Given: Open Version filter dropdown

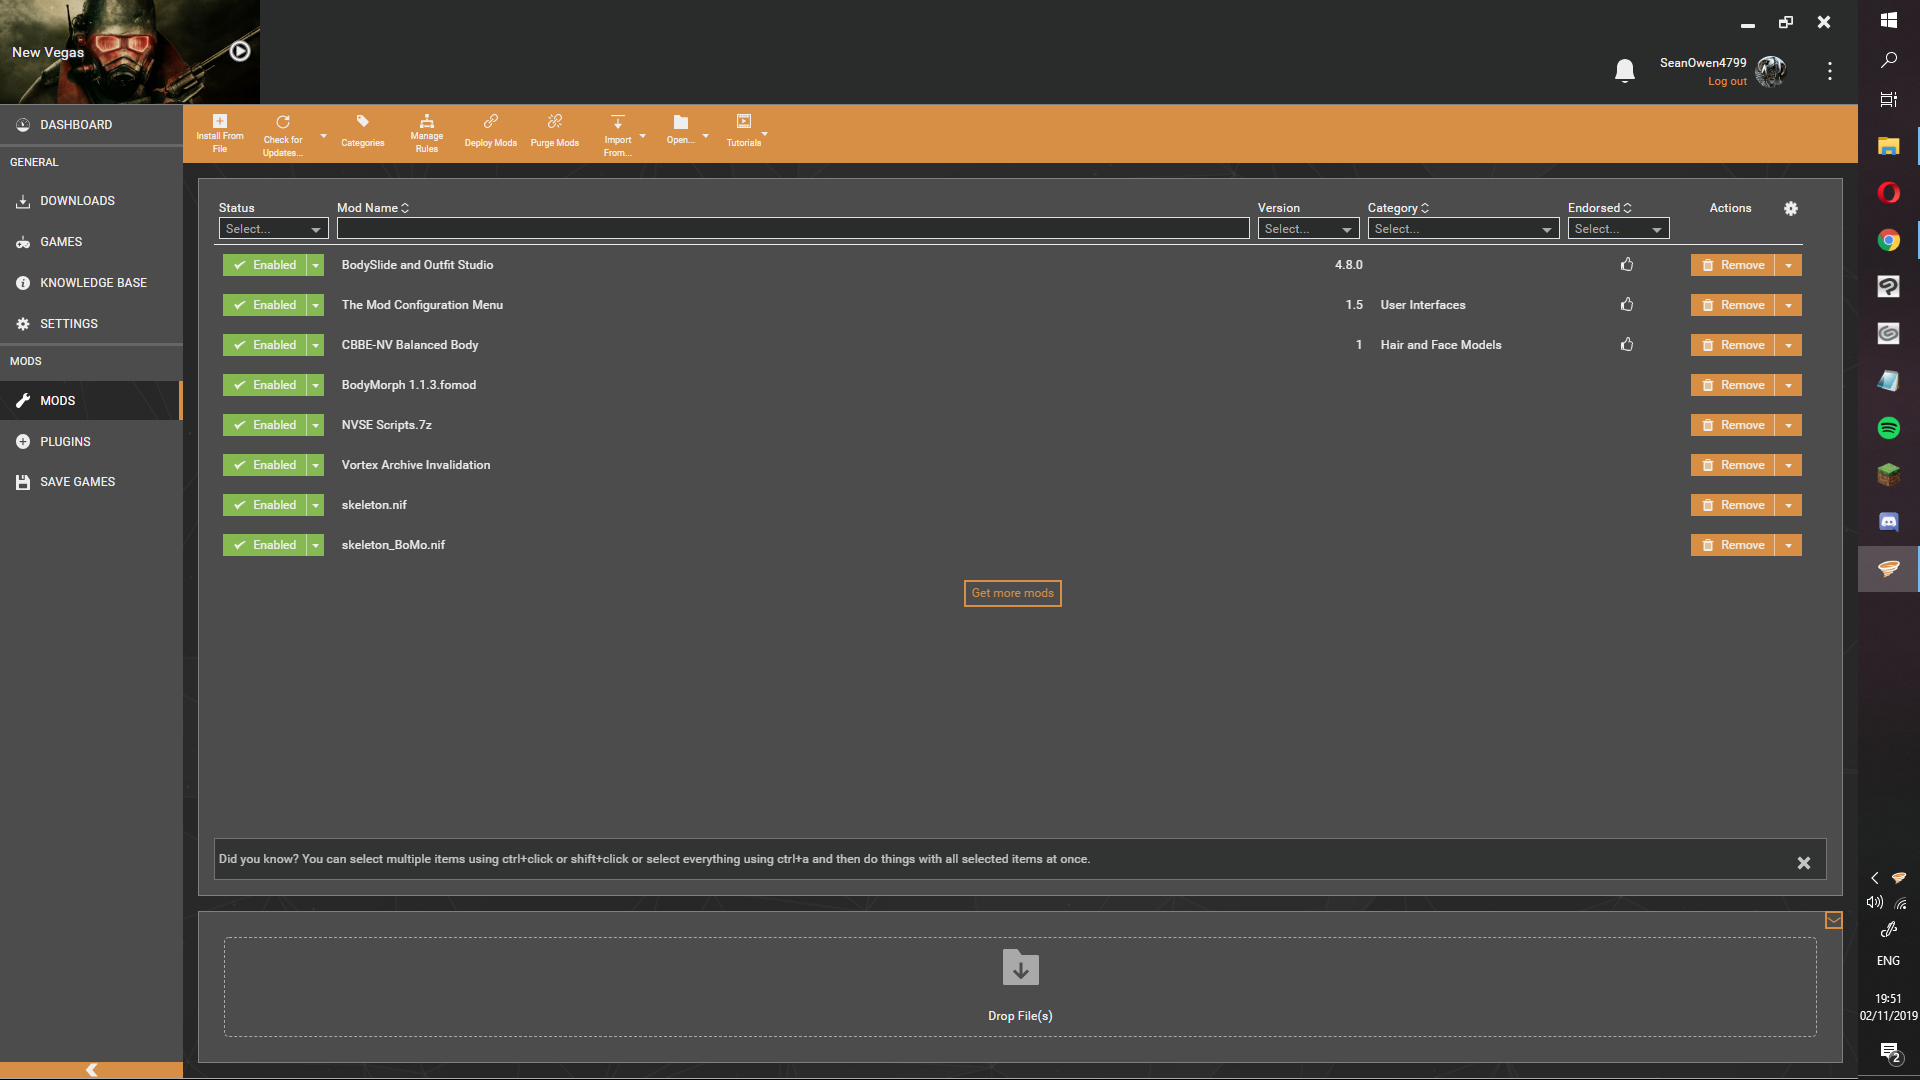Looking at the screenshot, I should coord(1308,229).
